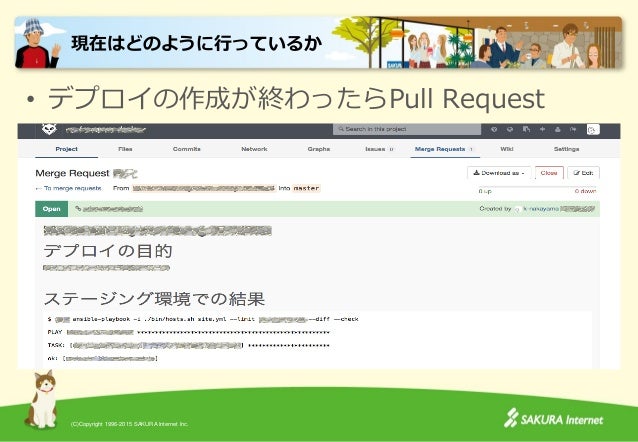The height and width of the screenshot is (442, 638).
Task: Select the Merge Requests tab
Action: [x=444, y=149]
